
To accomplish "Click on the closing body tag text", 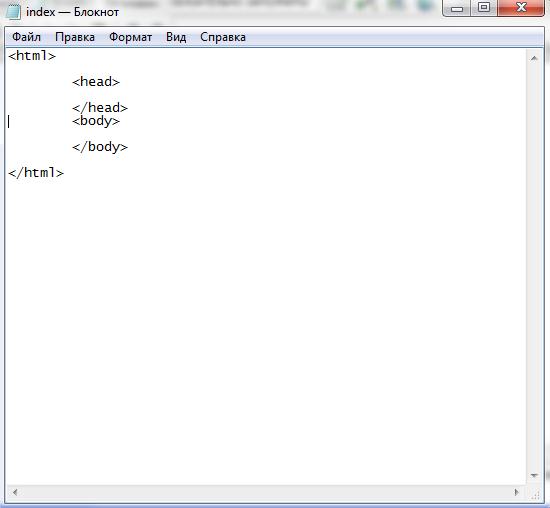I will click(100, 147).
